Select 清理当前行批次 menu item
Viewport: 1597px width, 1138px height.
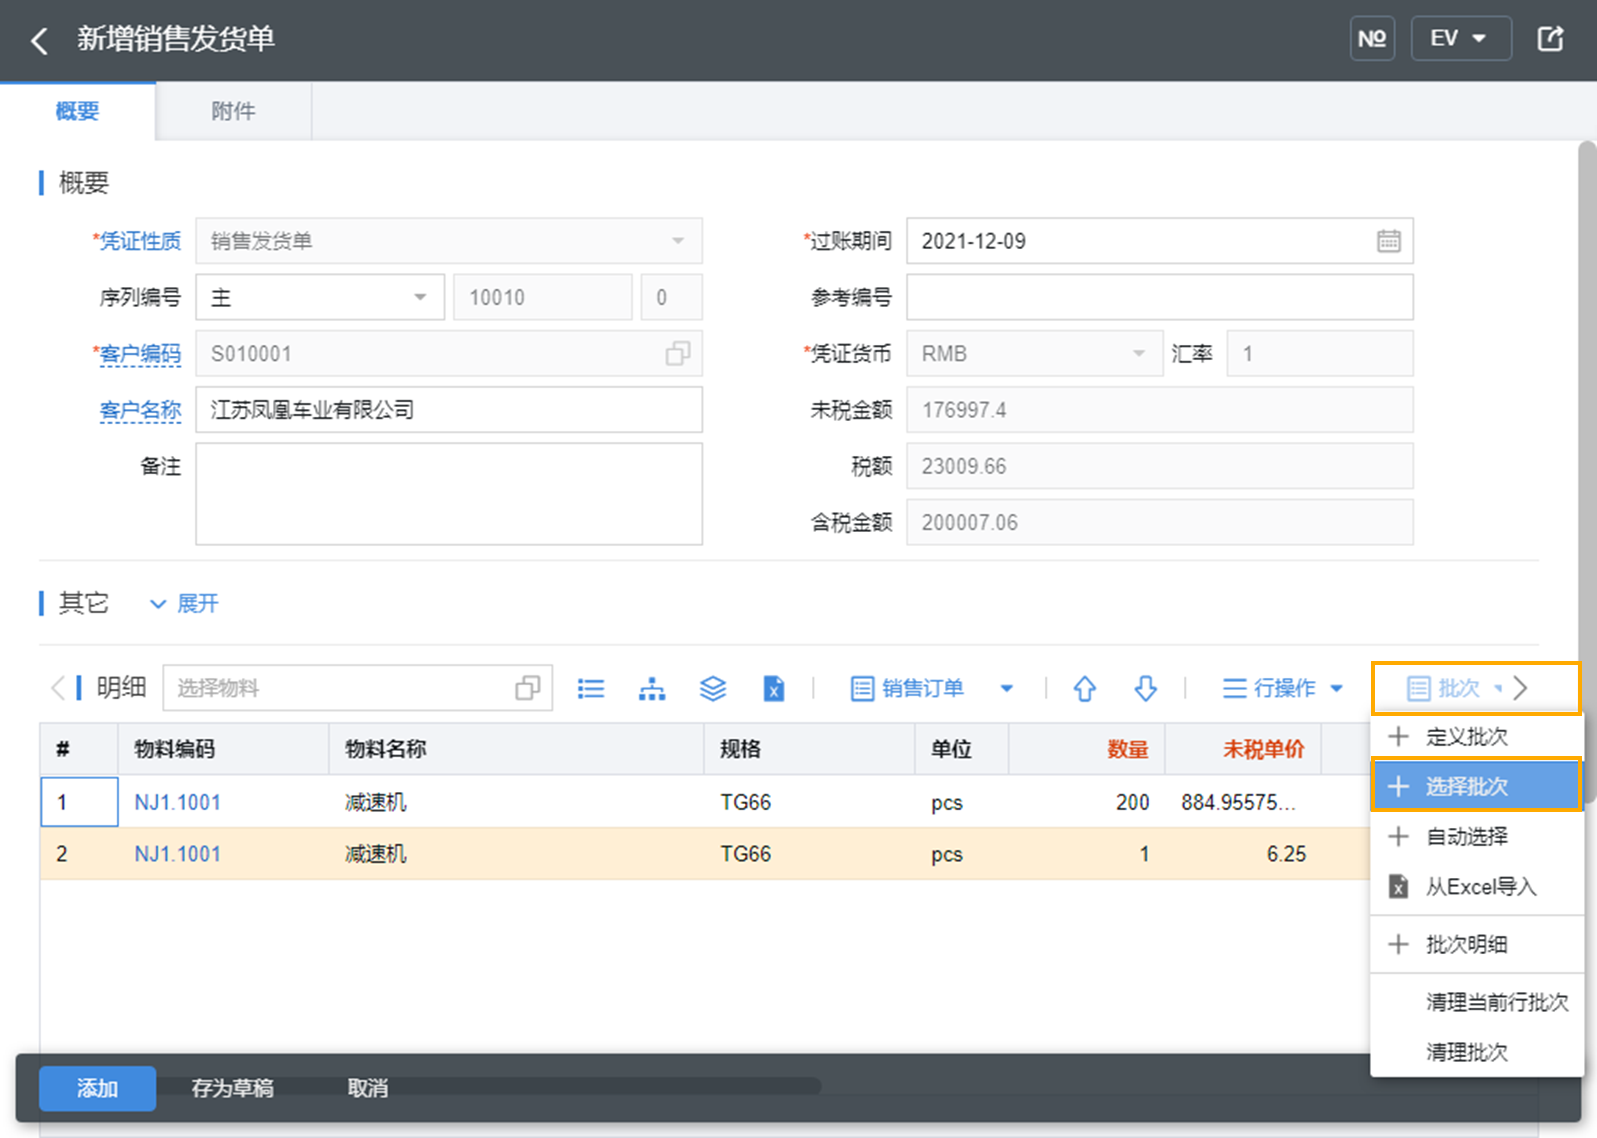click(1477, 1002)
